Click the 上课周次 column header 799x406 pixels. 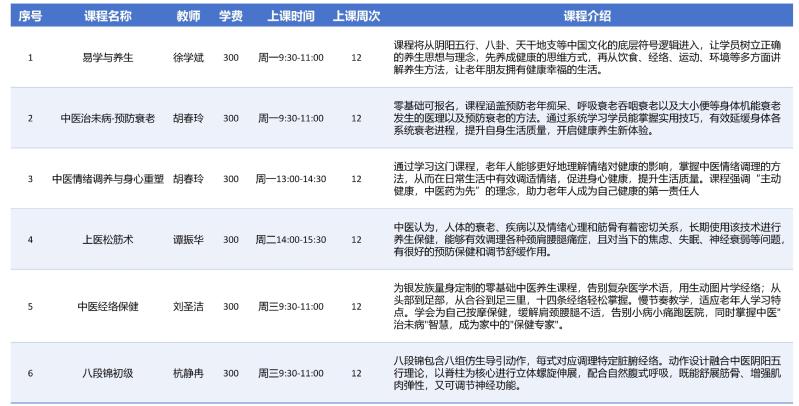(355, 17)
